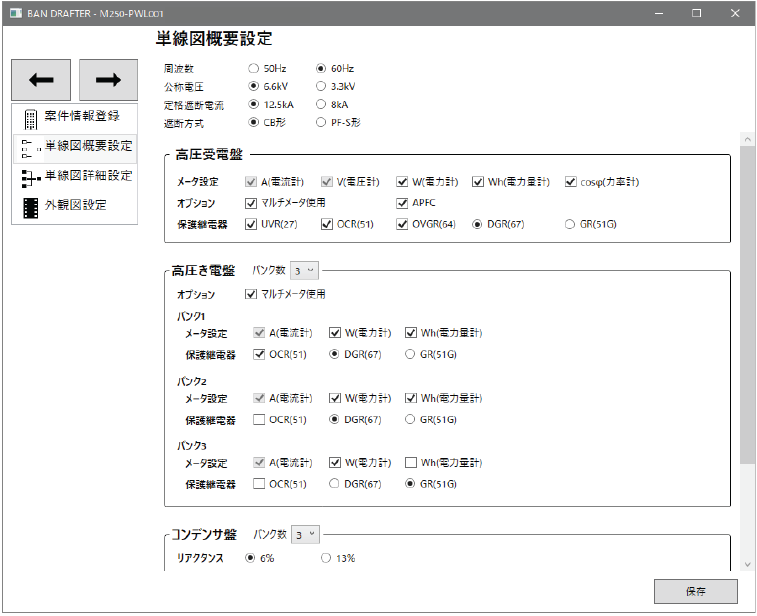This screenshot has height=616, width=757.
Task: Select the 50Hz frequency option
Action: (253, 69)
